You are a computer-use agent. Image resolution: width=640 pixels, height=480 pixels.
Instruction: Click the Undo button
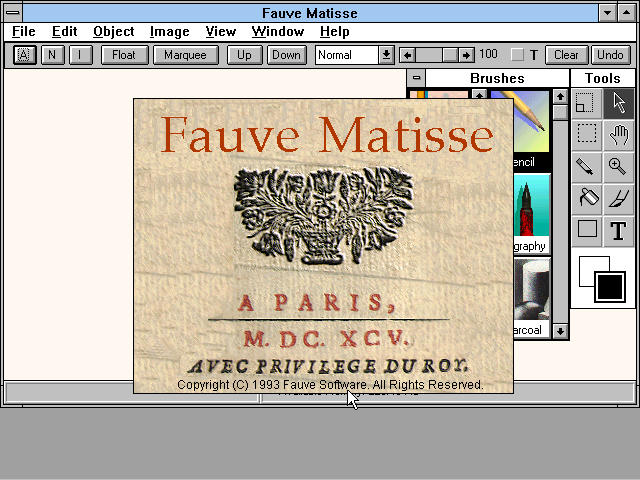pyautogui.click(x=611, y=55)
